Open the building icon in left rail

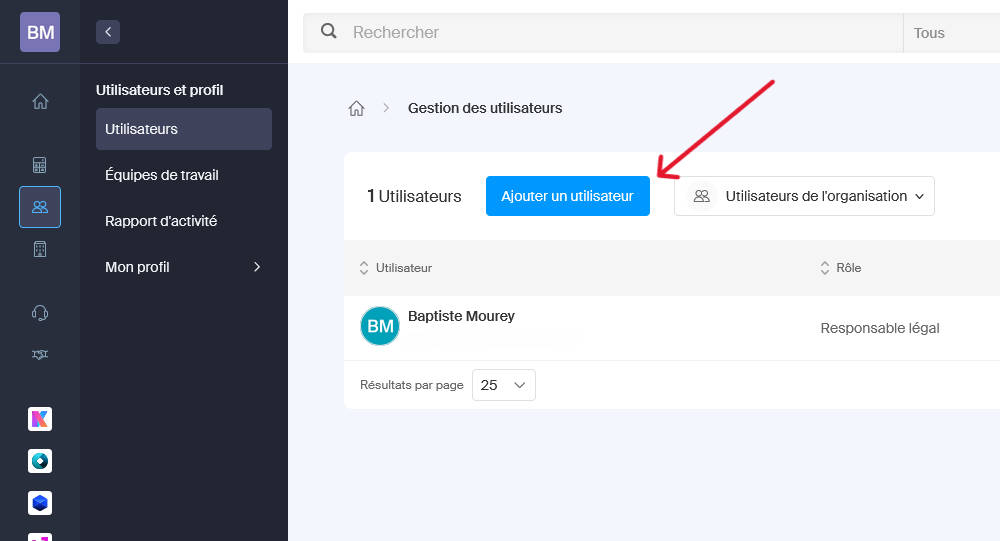(x=40, y=249)
